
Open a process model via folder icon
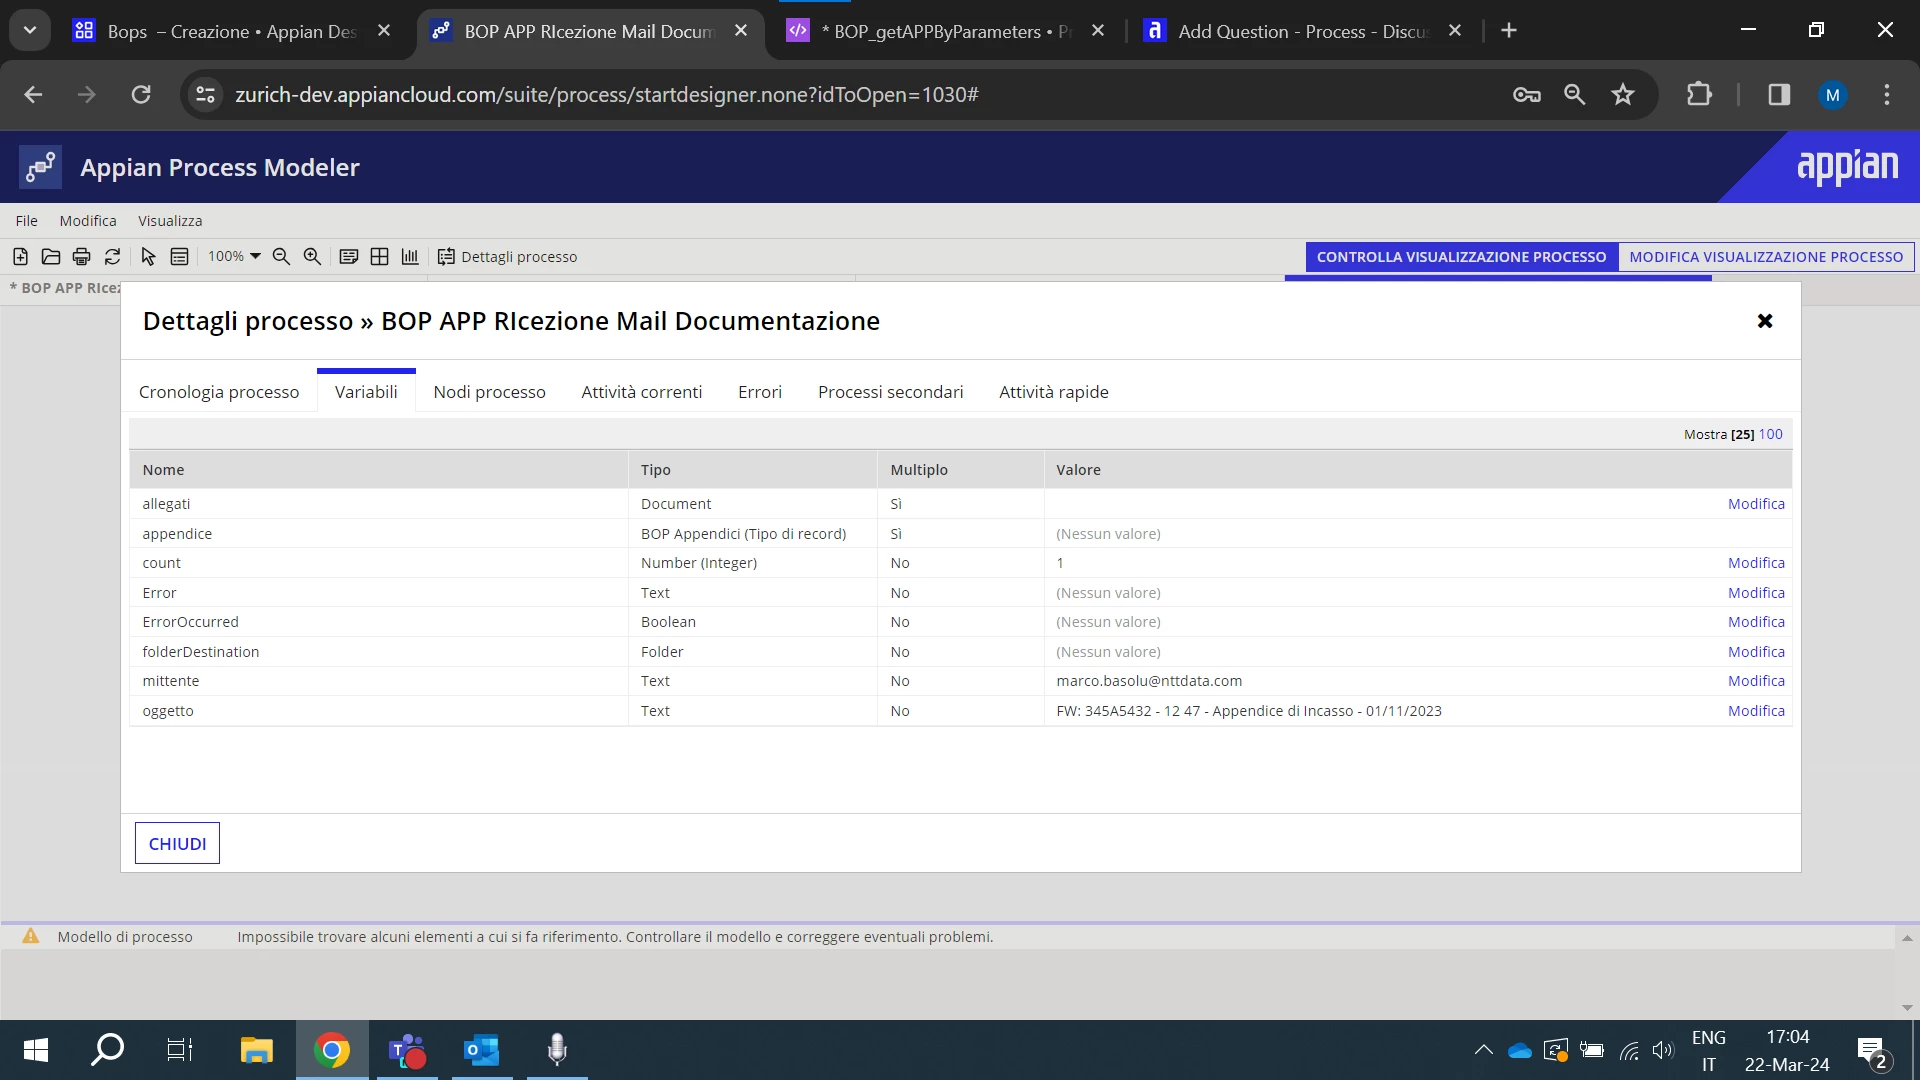point(51,257)
